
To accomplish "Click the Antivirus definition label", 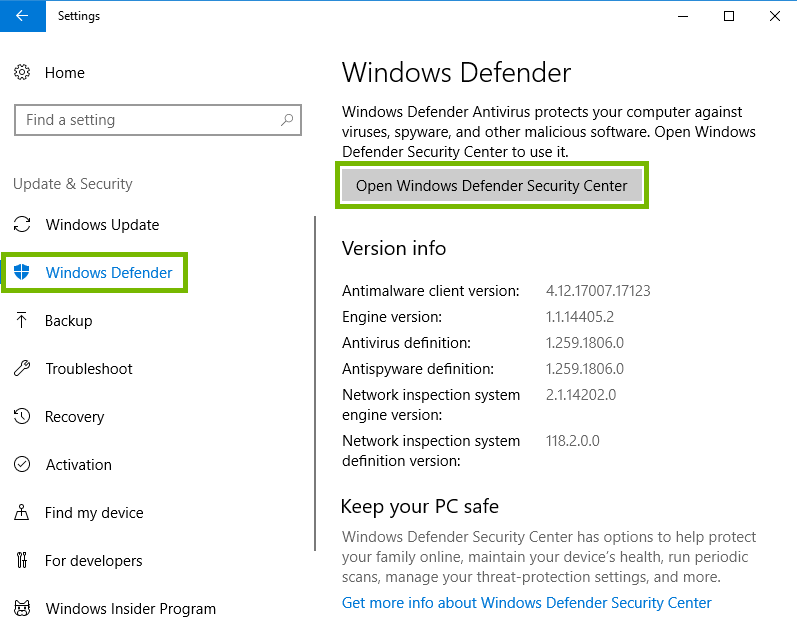I will coord(406,343).
